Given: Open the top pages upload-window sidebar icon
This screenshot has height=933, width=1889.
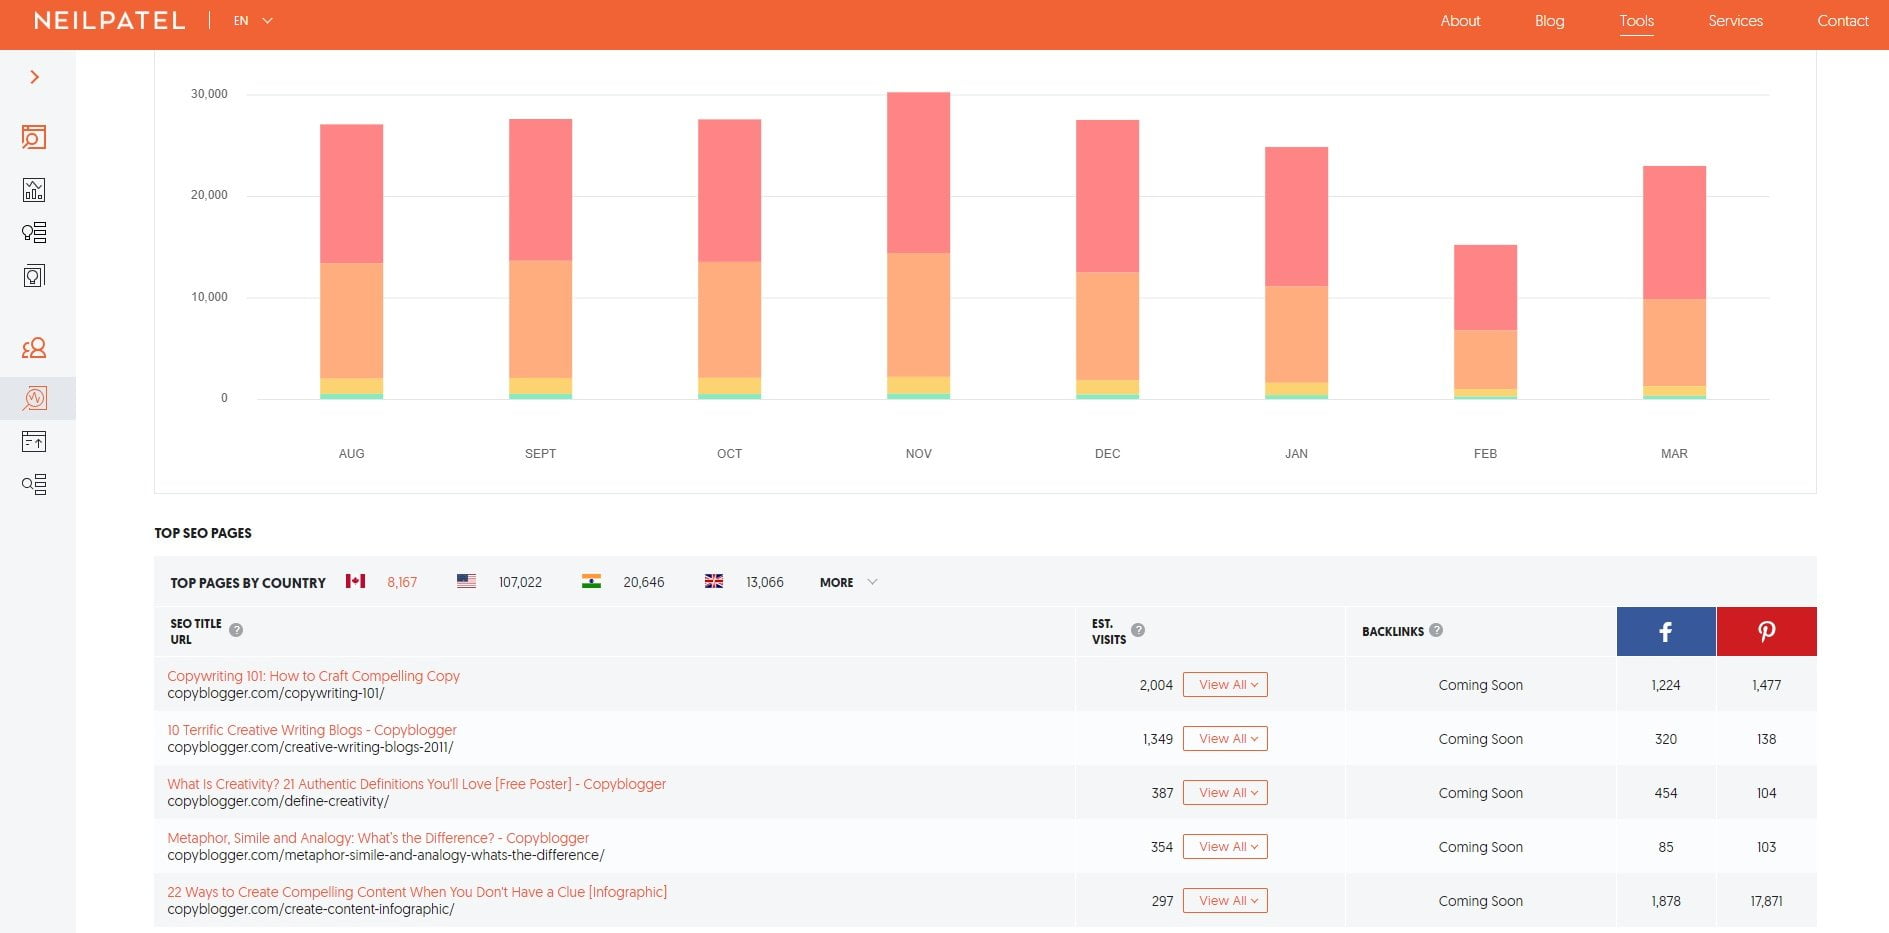Looking at the screenshot, I should [34, 441].
